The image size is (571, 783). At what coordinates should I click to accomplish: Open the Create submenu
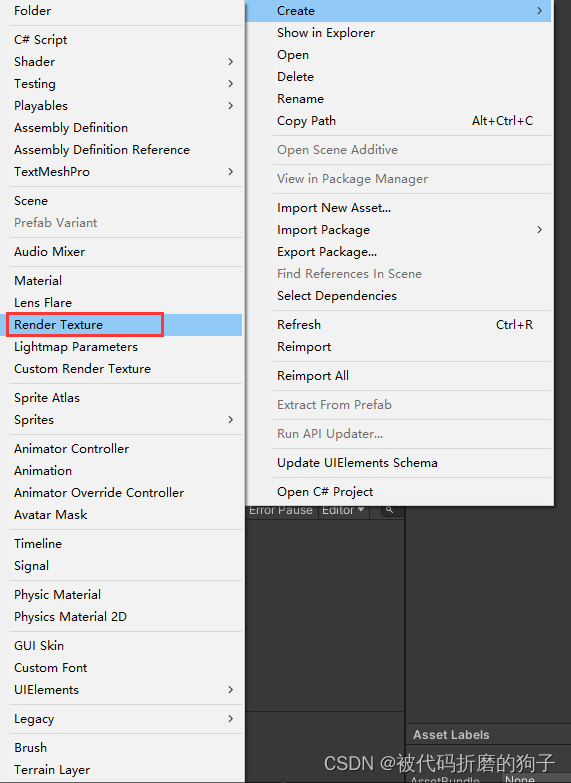tap(399, 10)
